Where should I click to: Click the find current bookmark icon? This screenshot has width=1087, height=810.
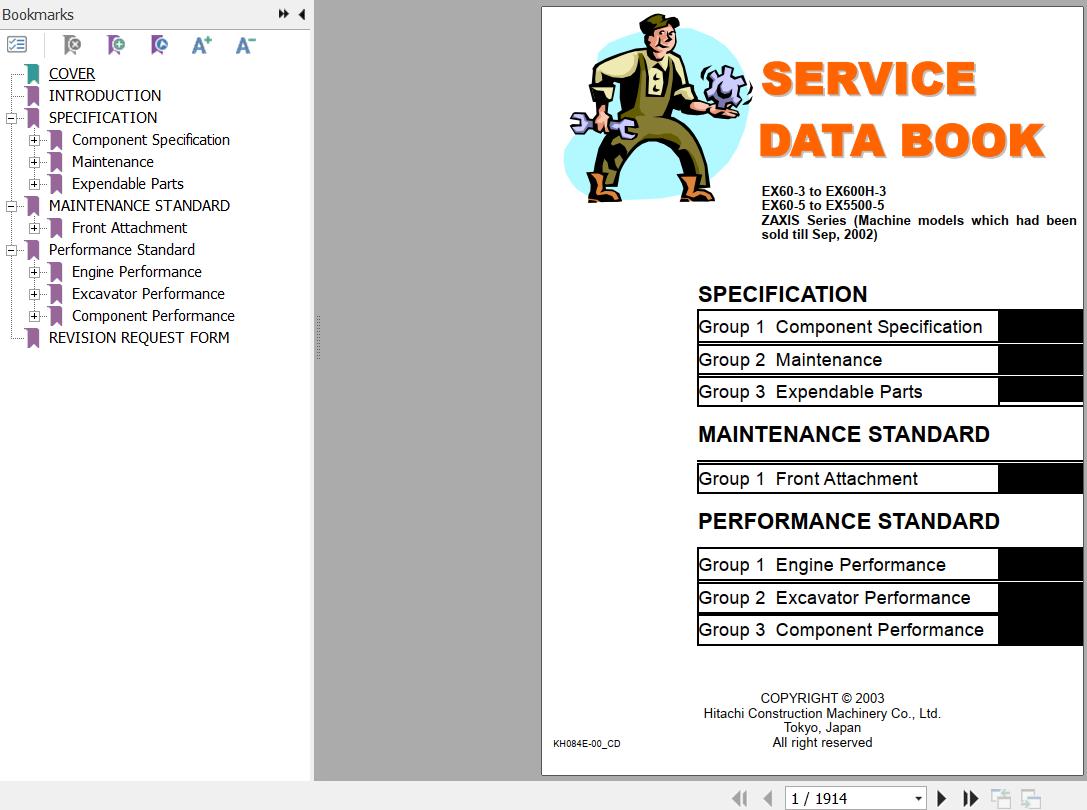(159, 45)
